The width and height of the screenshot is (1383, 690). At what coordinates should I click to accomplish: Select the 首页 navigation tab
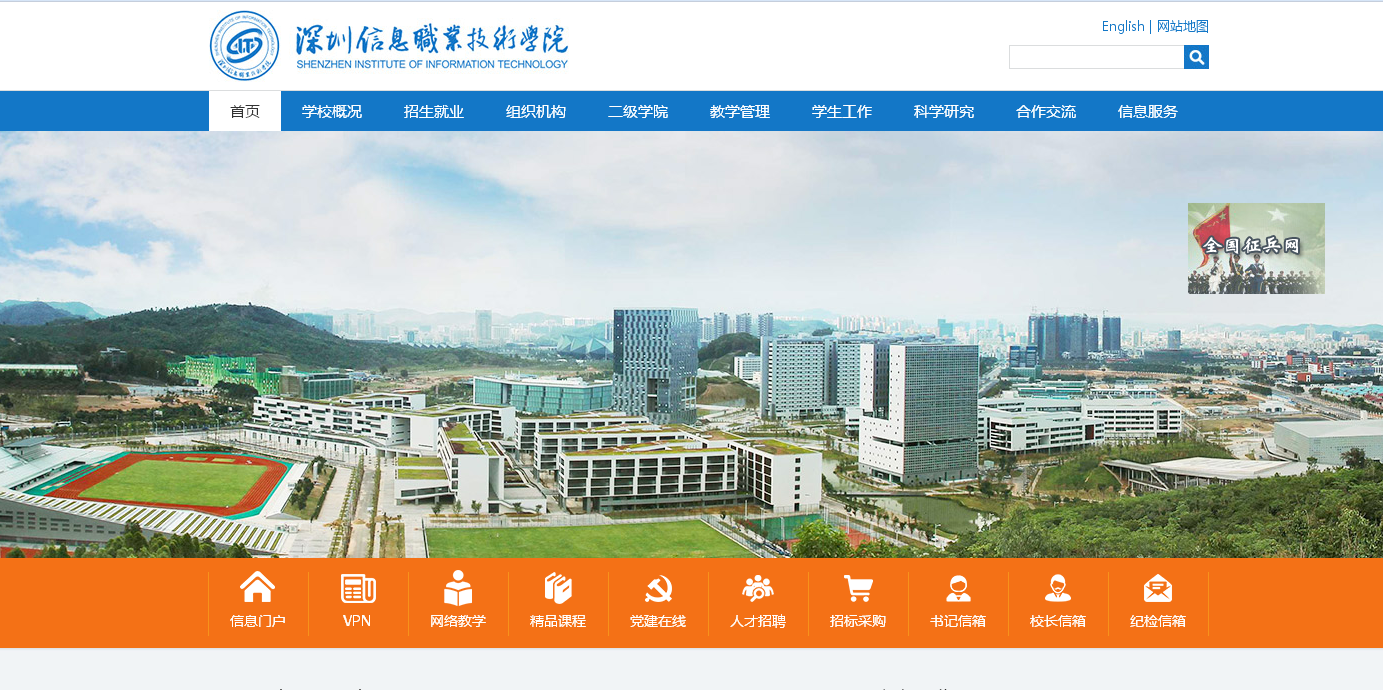point(245,111)
